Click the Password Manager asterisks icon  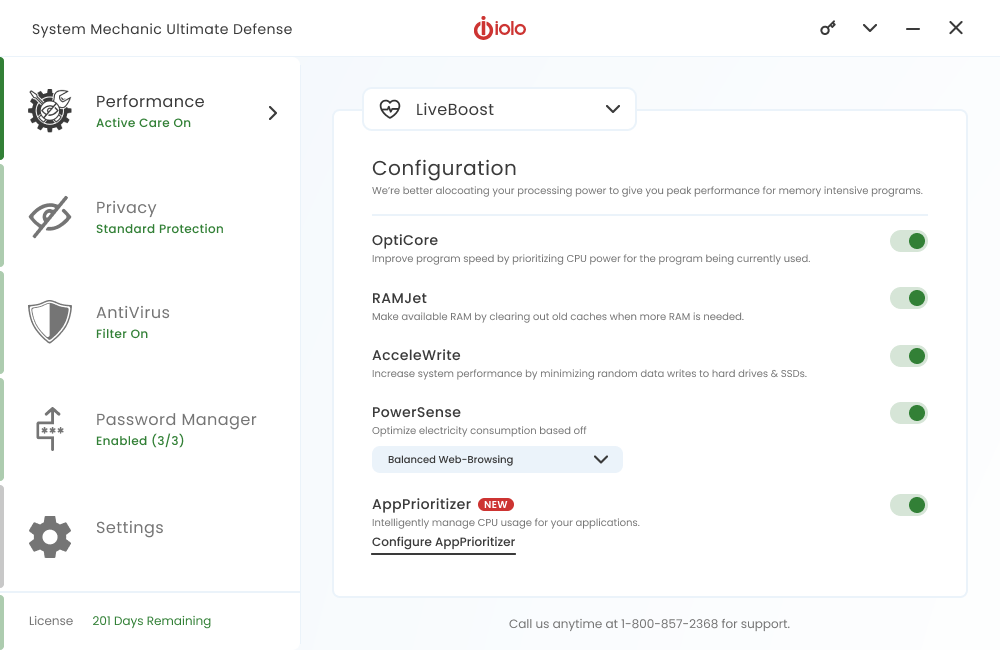(50, 429)
